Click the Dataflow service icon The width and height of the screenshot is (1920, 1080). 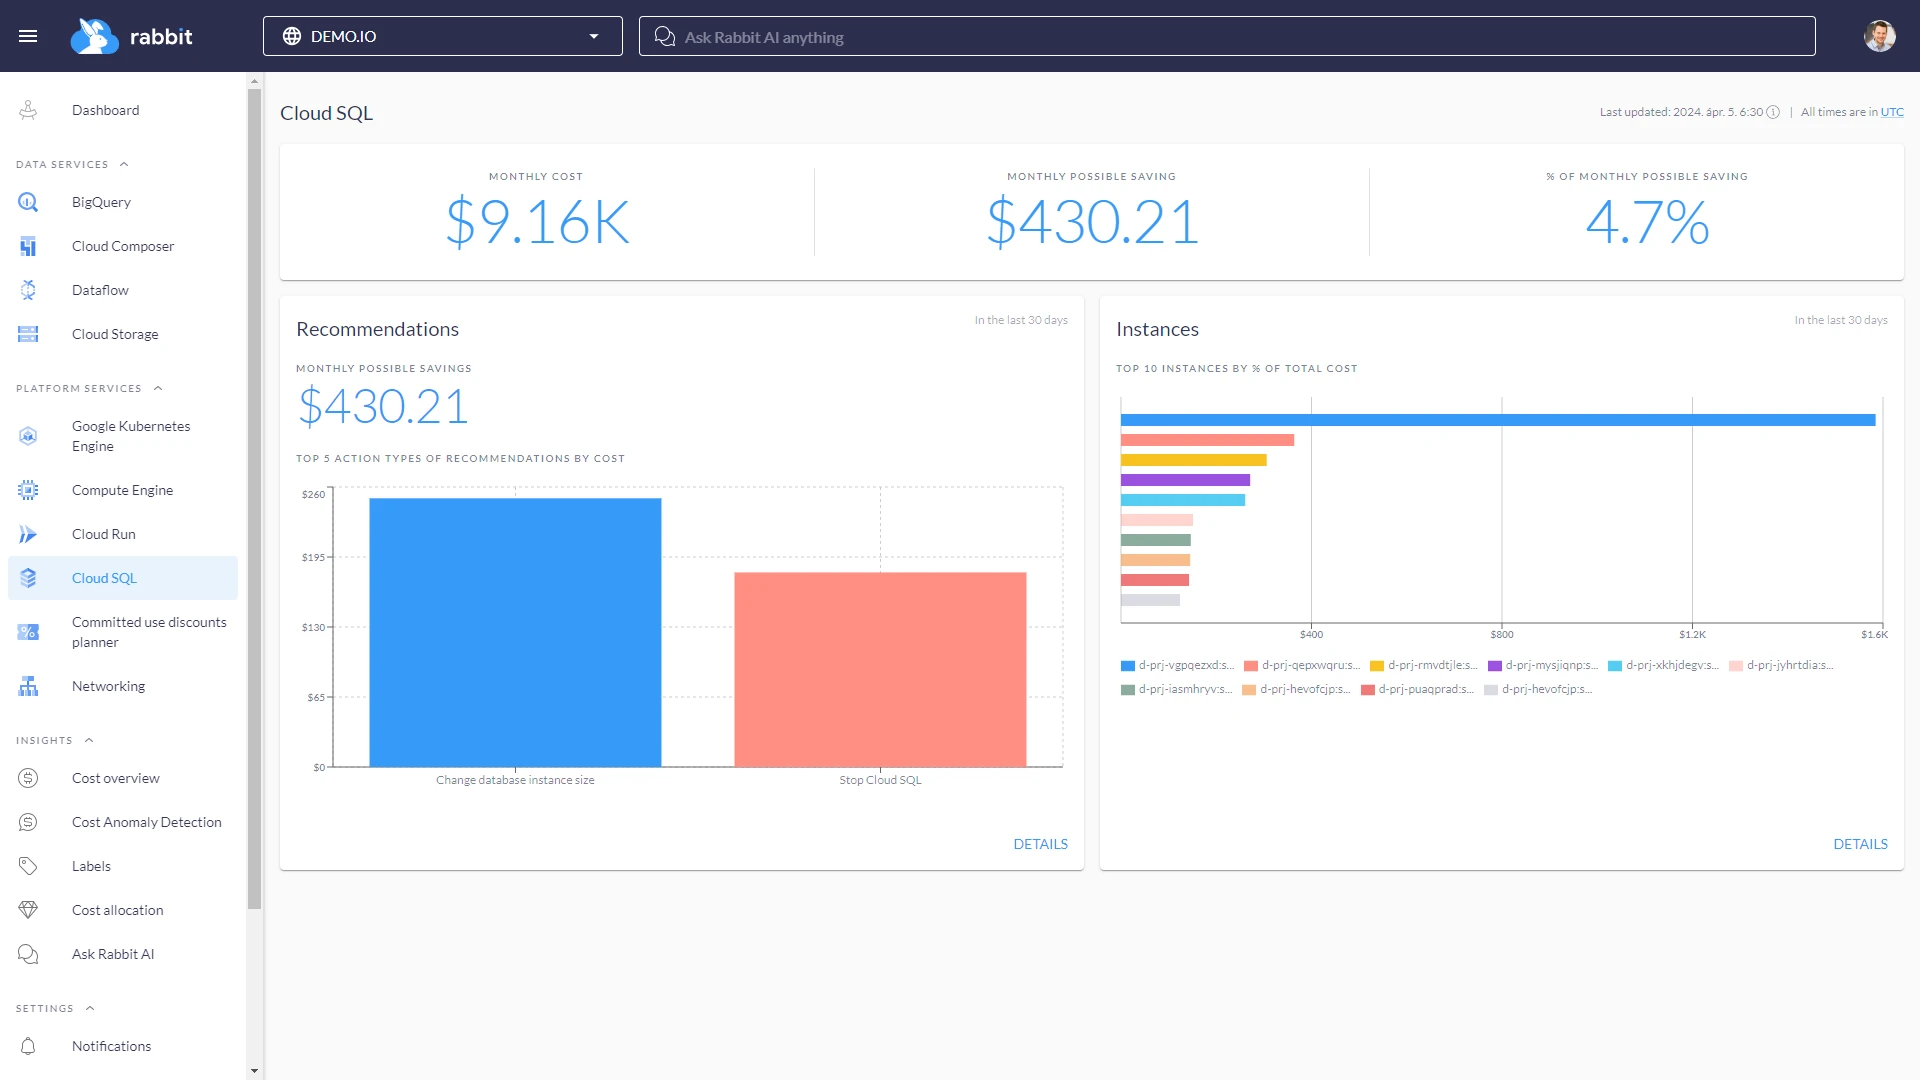[x=27, y=290]
